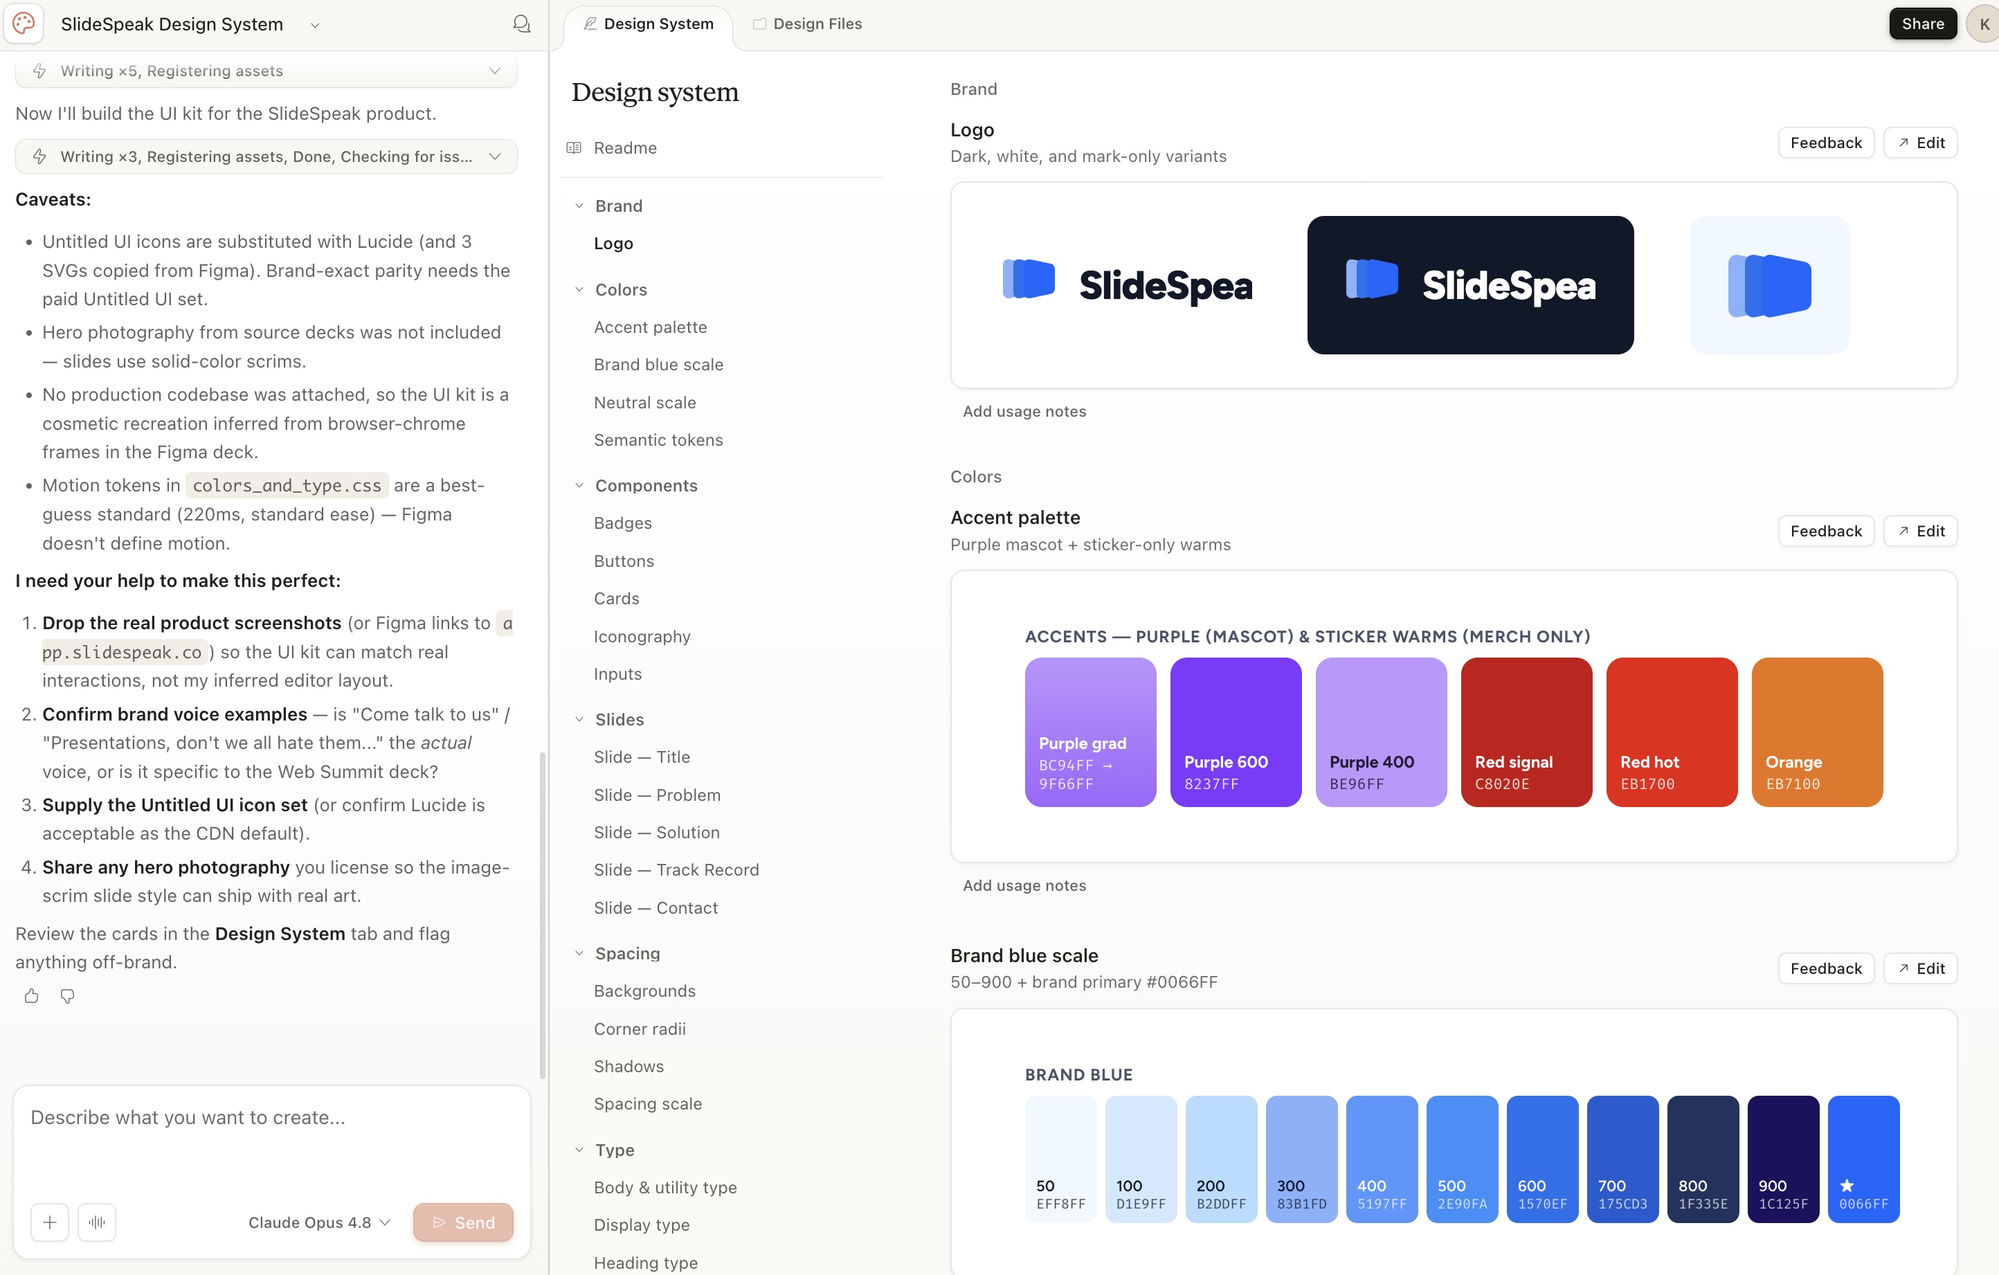Click the palette app logo icon
Image resolution: width=1999 pixels, height=1275 pixels.
pos(24,23)
